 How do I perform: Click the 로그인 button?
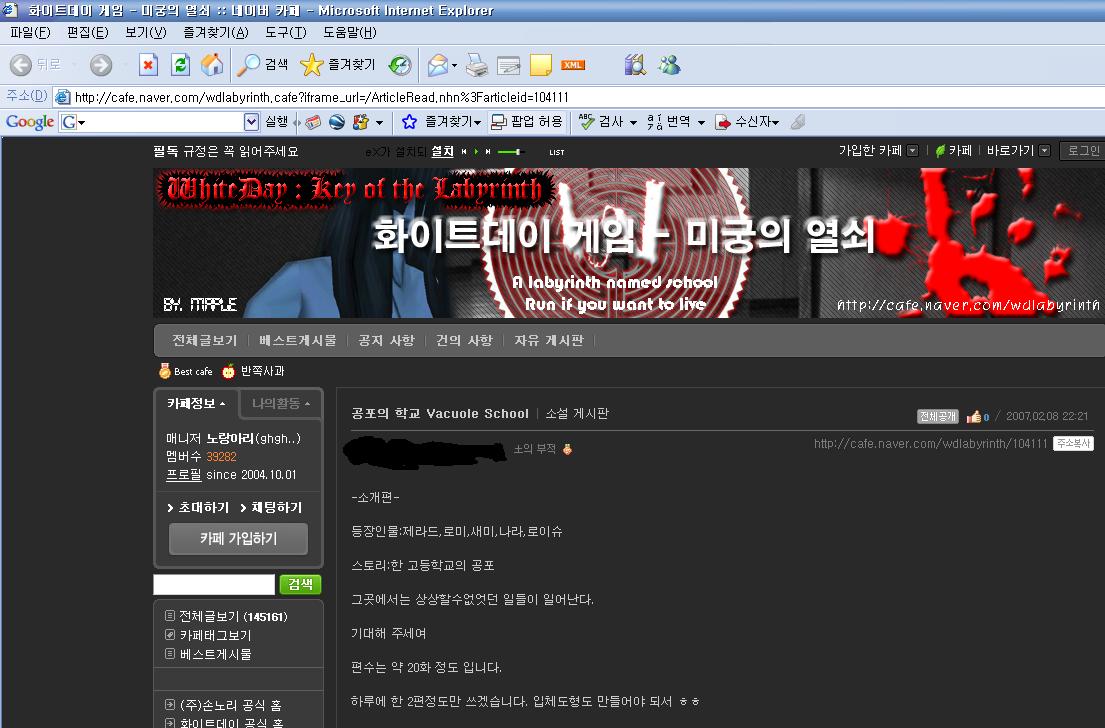1082,150
